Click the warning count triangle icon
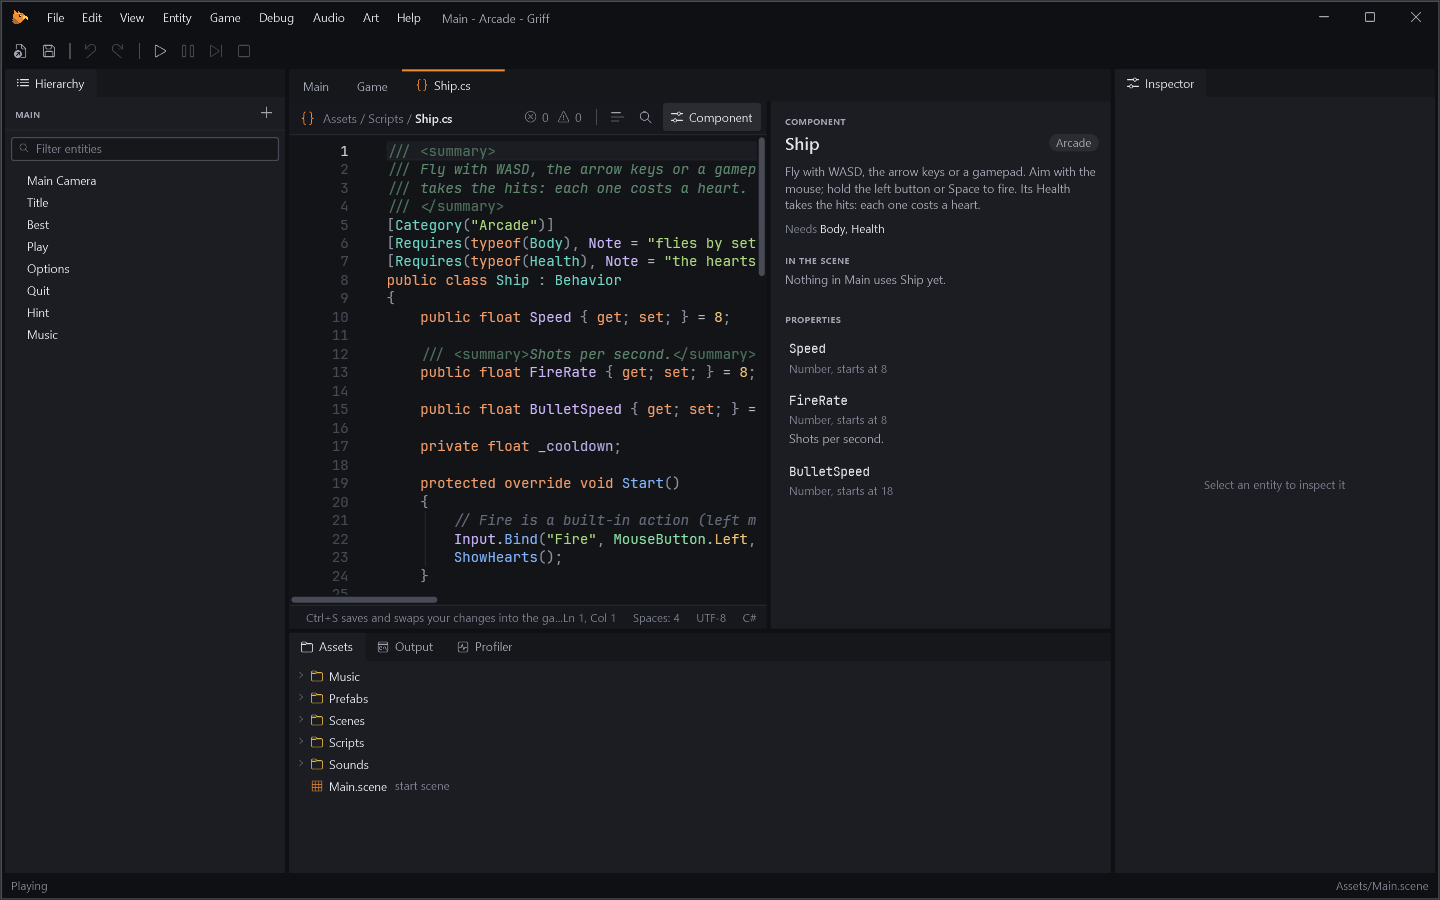The width and height of the screenshot is (1440, 900). click(x=563, y=117)
